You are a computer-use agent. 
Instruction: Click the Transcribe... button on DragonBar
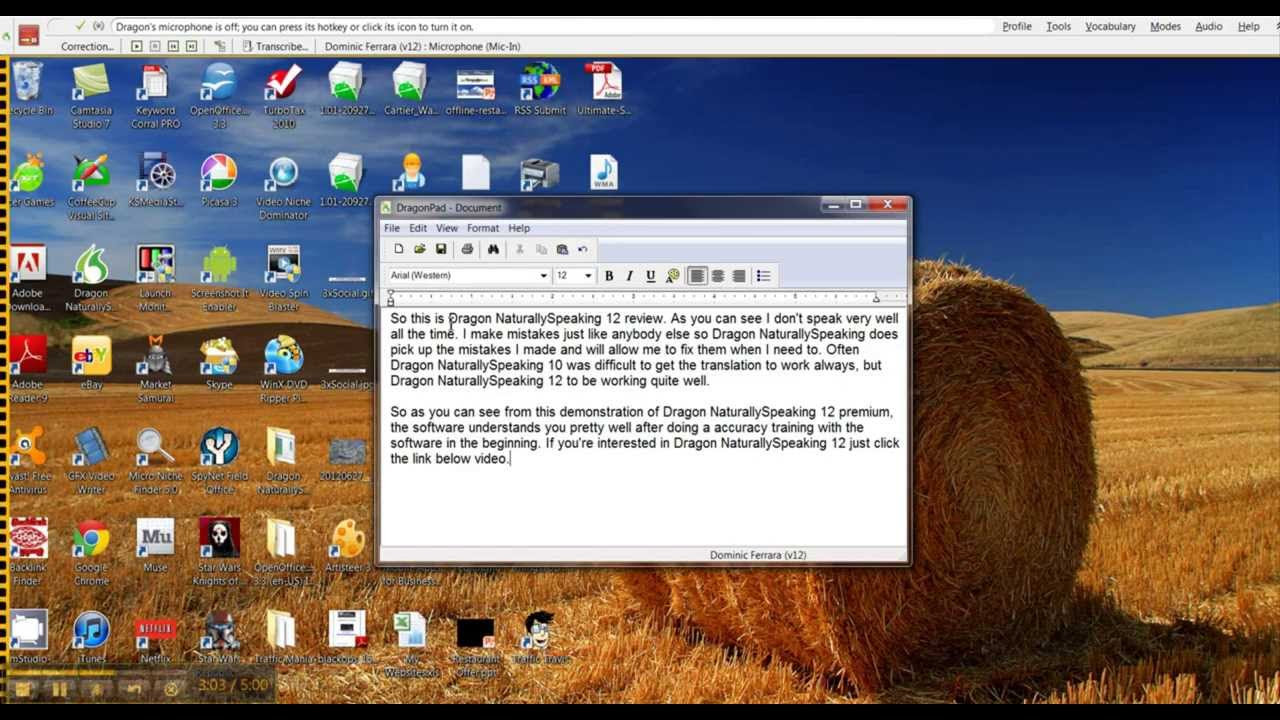[276, 46]
